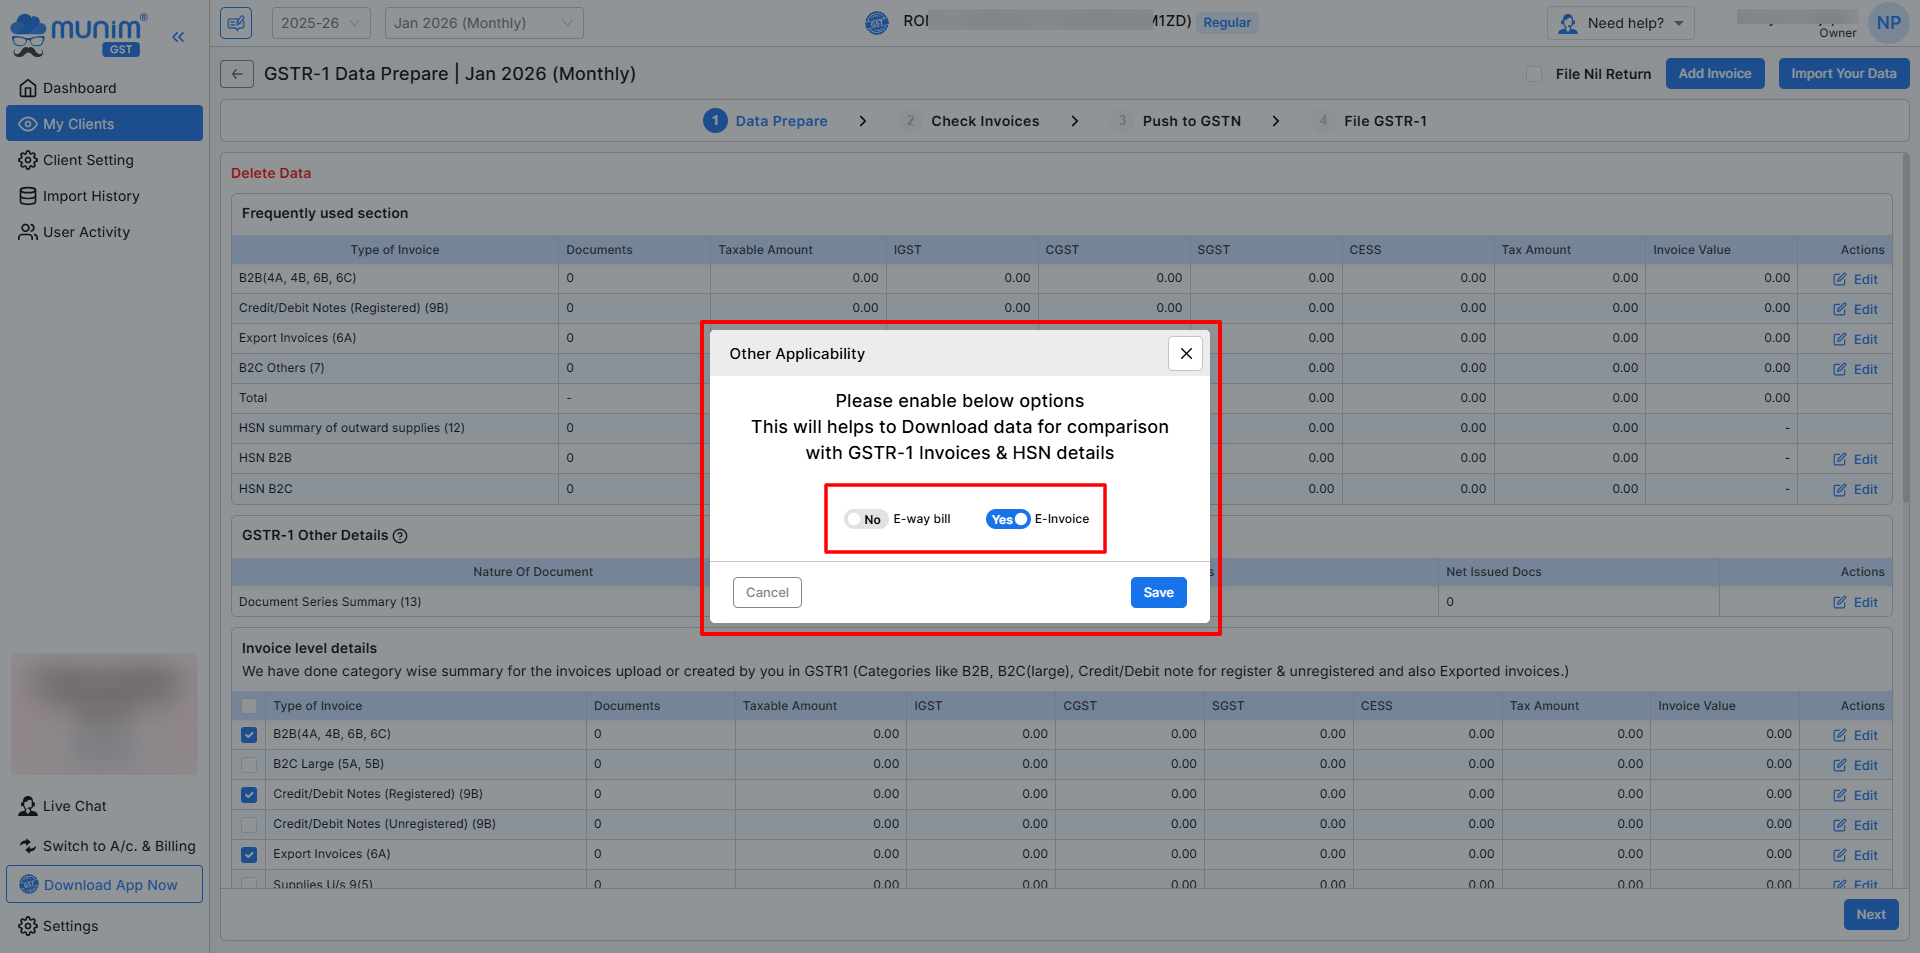Click the help icon beside GSTR-1 Other Details
The image size is (1920, 953).
[x=400, y=536]
